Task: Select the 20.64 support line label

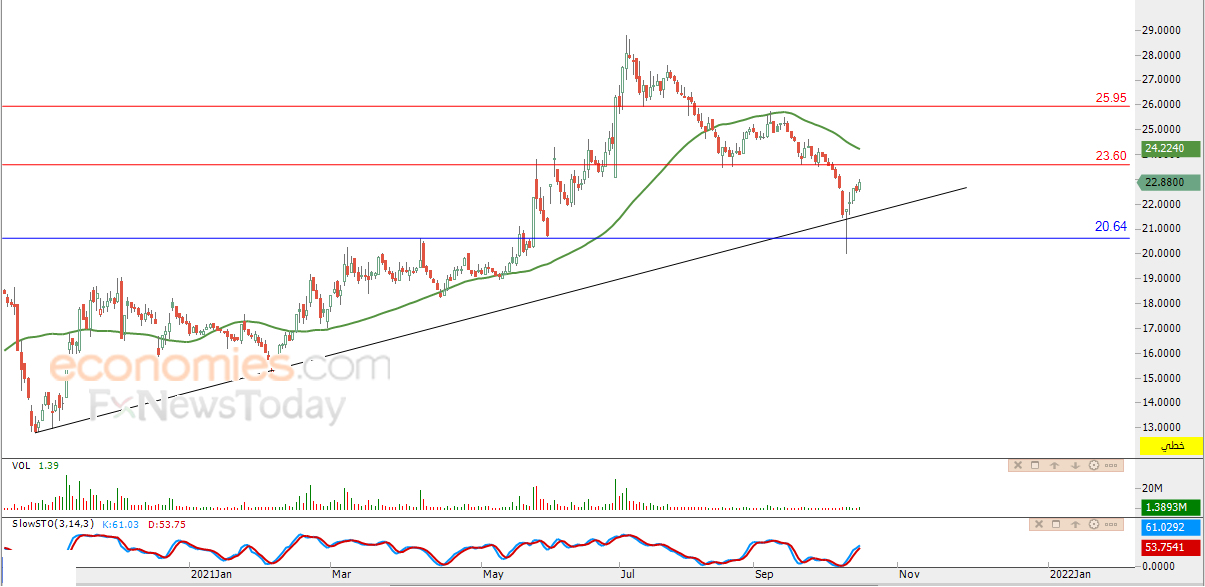Action: click(x=1111, y=227)
